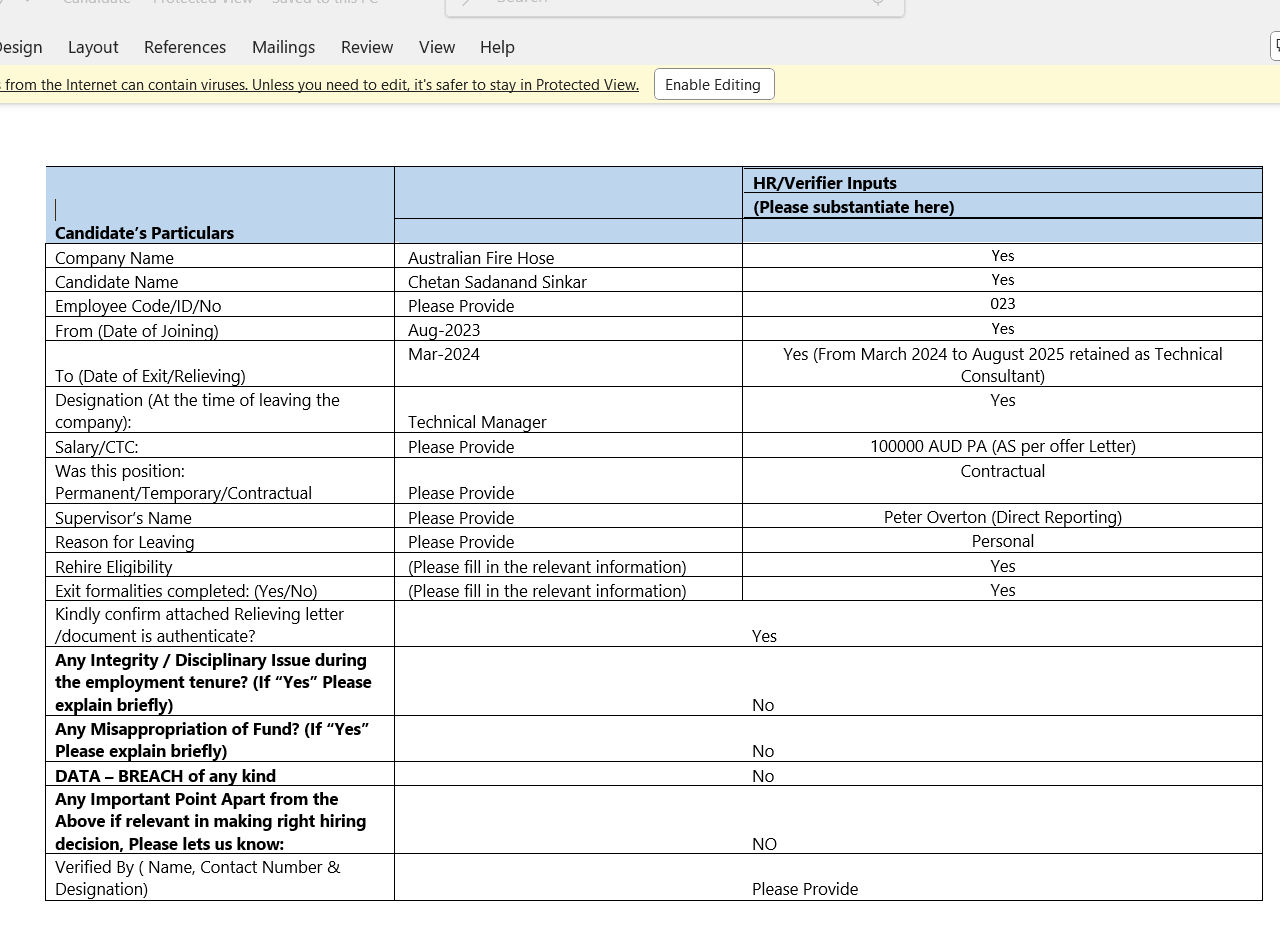Open the Design ribbon tab
1280x927 pixels.
[20, 47]
